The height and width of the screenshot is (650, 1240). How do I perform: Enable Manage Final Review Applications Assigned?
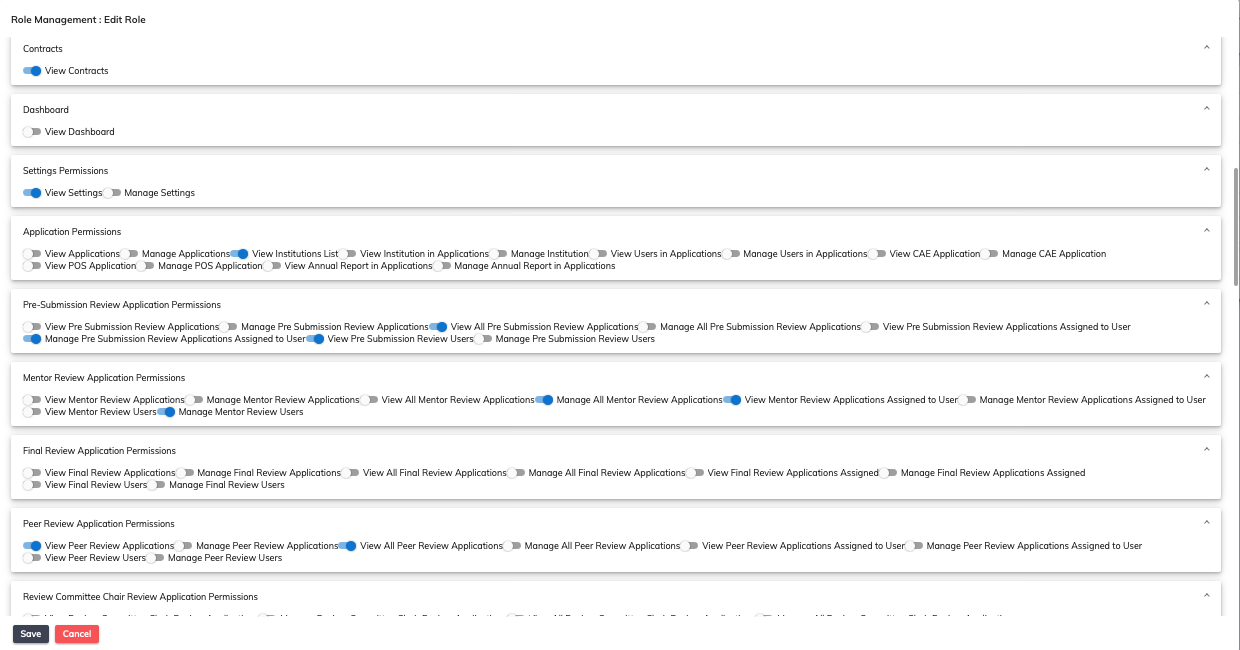tap(888, 473)
